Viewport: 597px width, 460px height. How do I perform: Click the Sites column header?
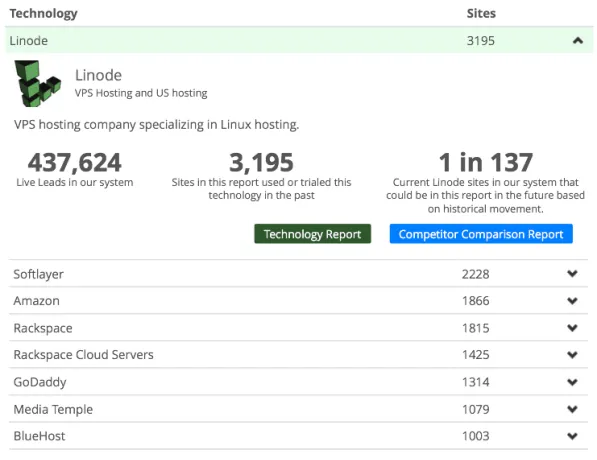tap(481, 13)
